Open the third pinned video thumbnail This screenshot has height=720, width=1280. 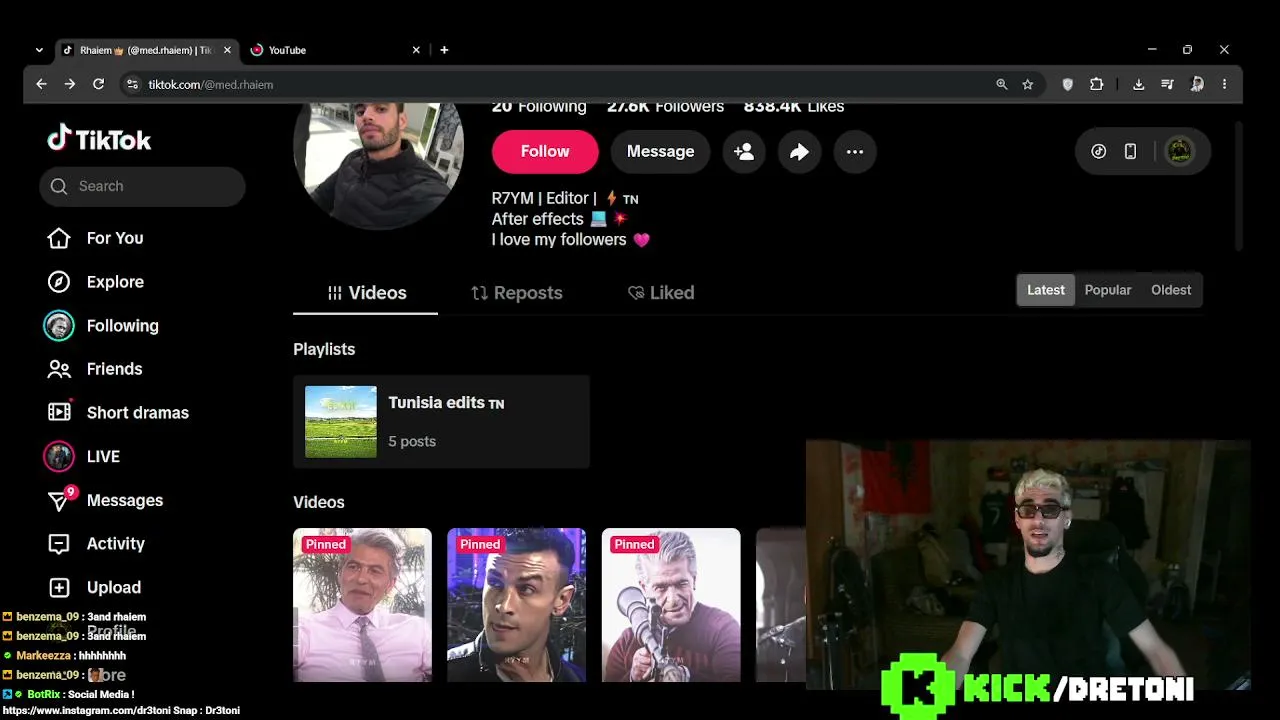pyautogui.click(x=671, y=605)
